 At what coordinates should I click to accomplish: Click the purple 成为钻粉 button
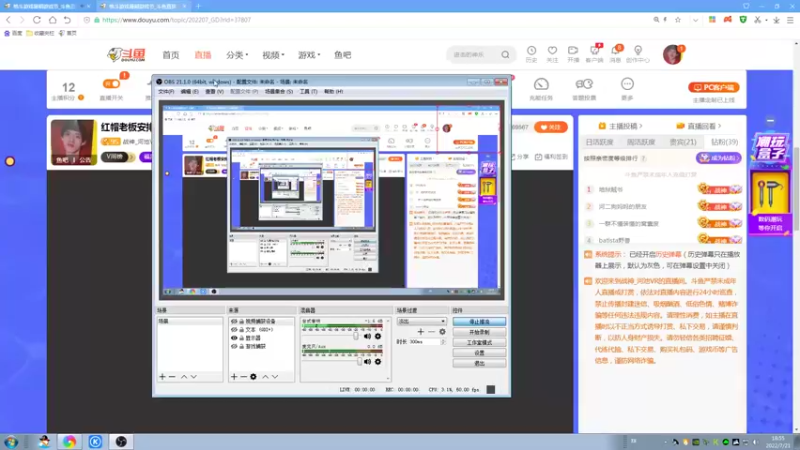pyautogui.click(x=718, y=158)
